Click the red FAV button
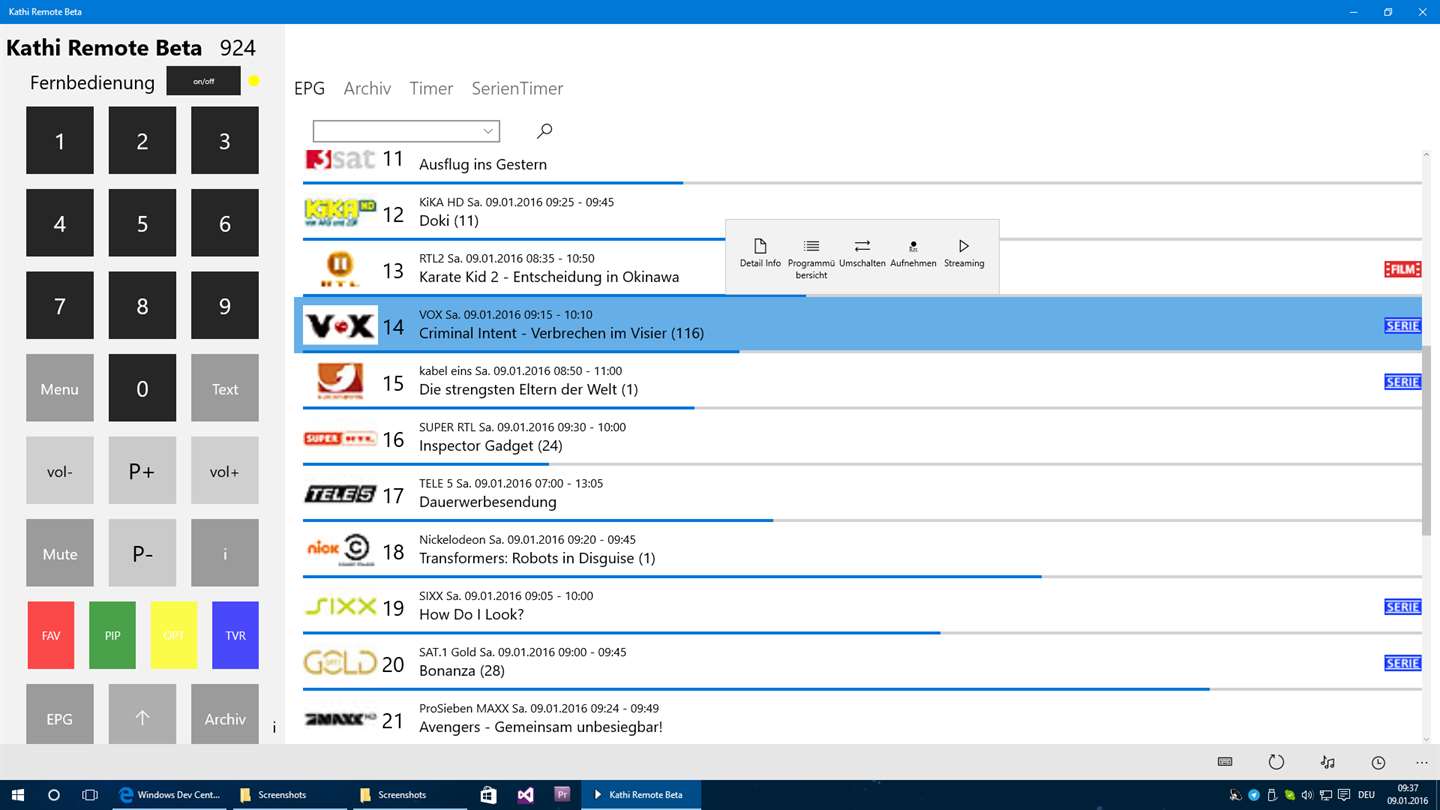This screenshot has width=1440, height=810. [x=51, y=635]
